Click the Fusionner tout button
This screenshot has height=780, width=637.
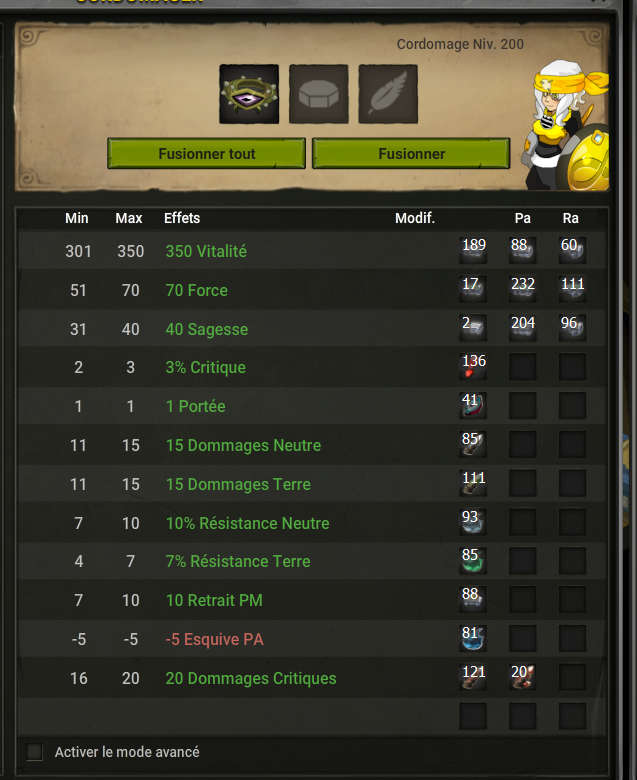[x=206, y=154]
